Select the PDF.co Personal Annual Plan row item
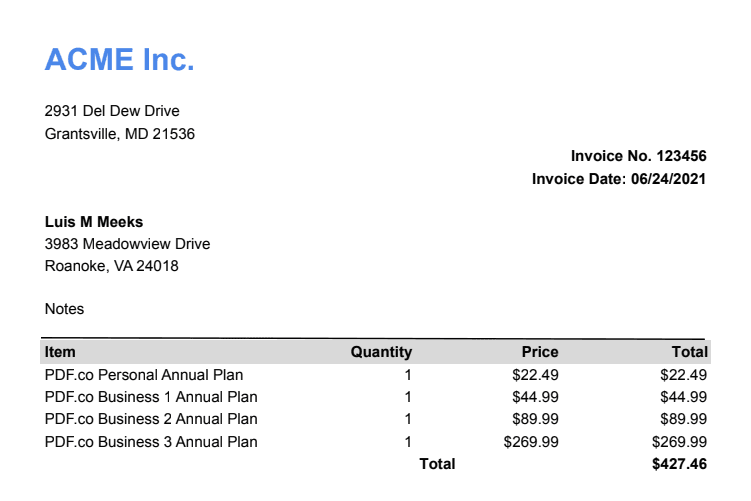Image resolution: width=751 pixels, height=501 pixels. 144,375
